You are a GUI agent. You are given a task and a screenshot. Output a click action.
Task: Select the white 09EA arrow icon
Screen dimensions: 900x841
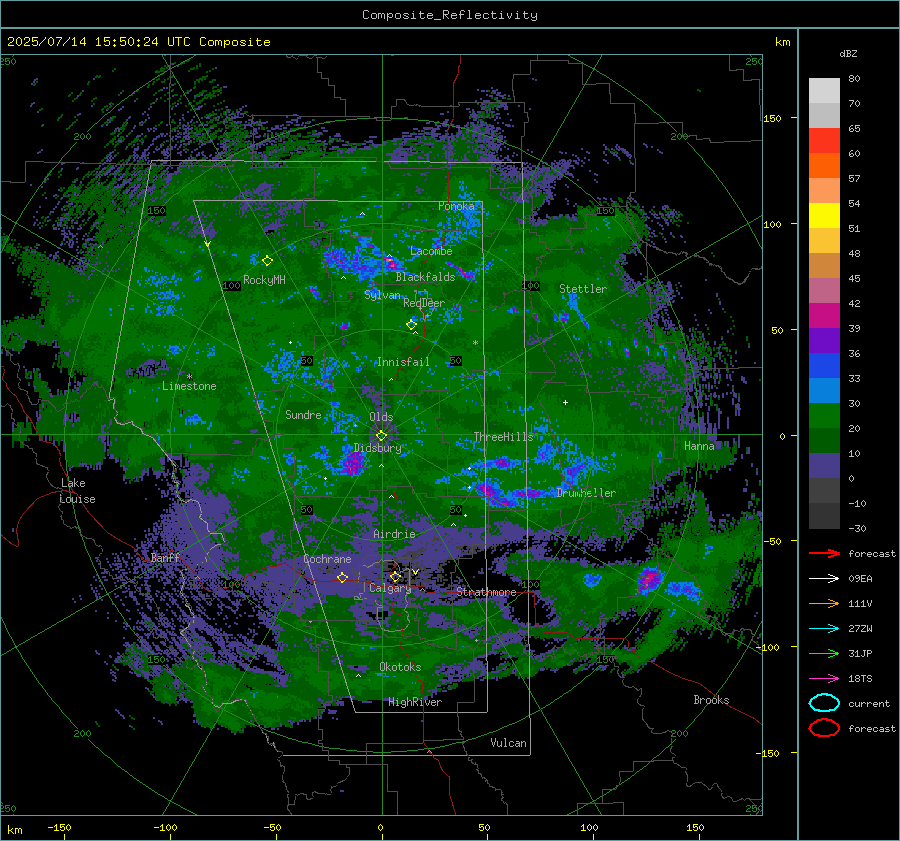click(824, 579)
